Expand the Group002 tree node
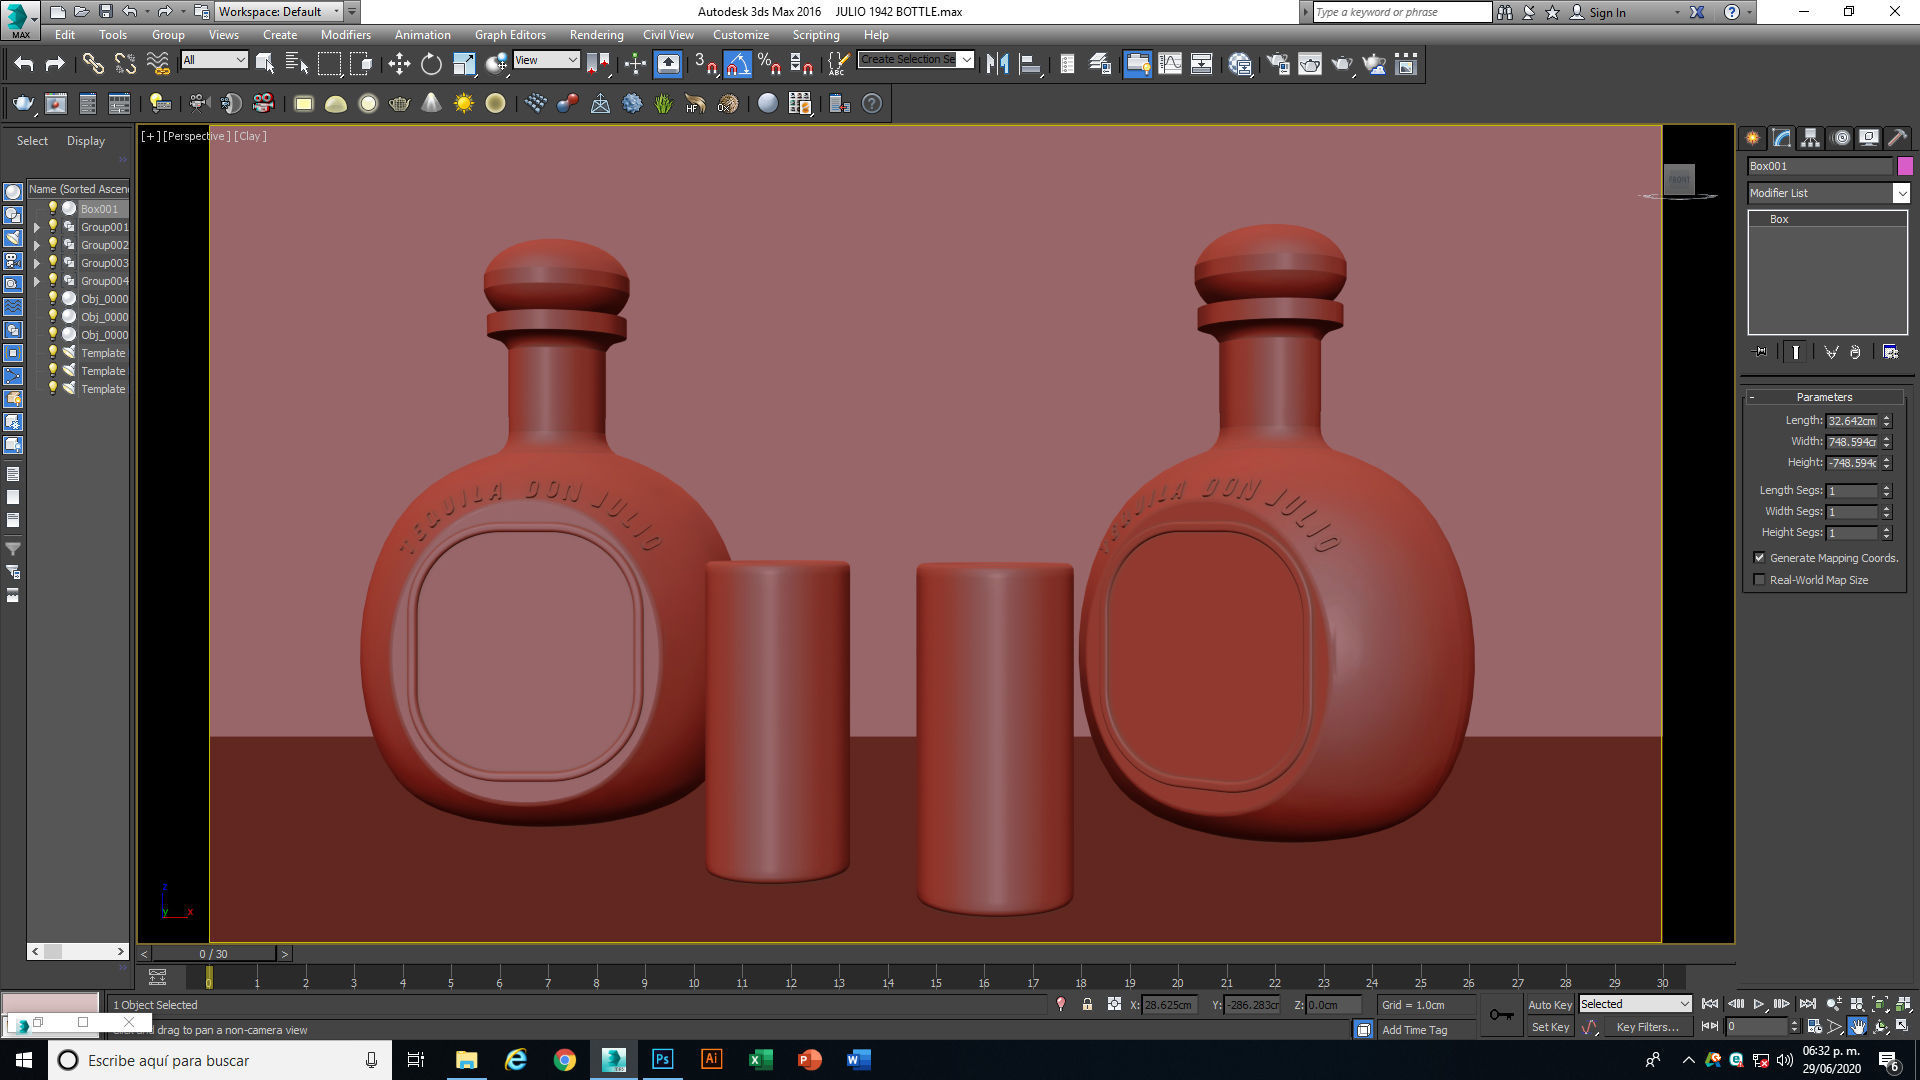 coord(37,245)
